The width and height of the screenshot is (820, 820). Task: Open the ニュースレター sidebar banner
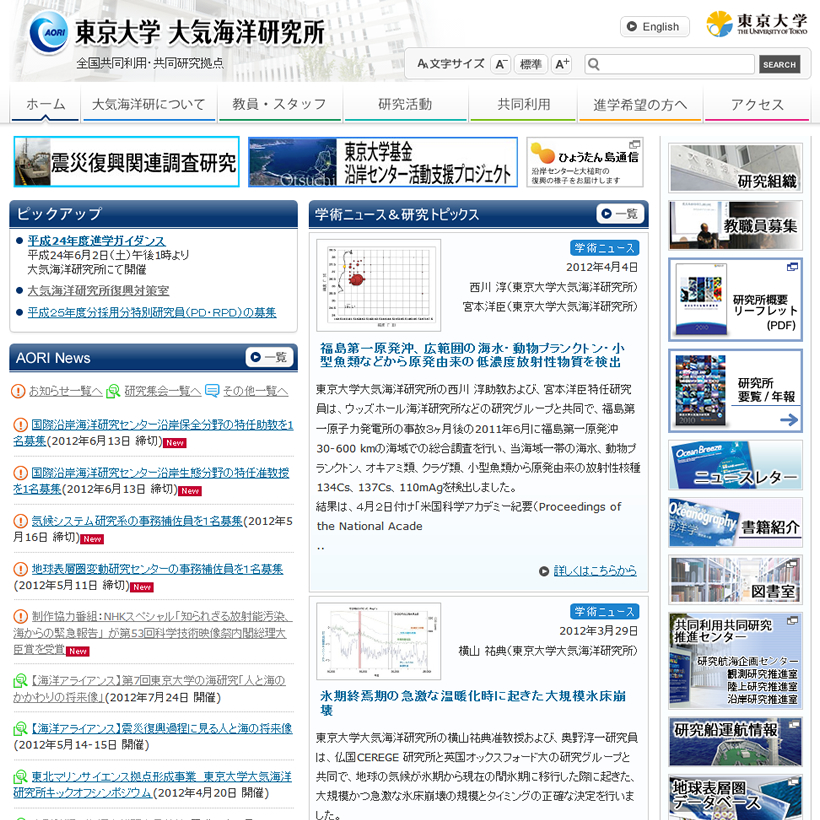(x=735, y=466)
